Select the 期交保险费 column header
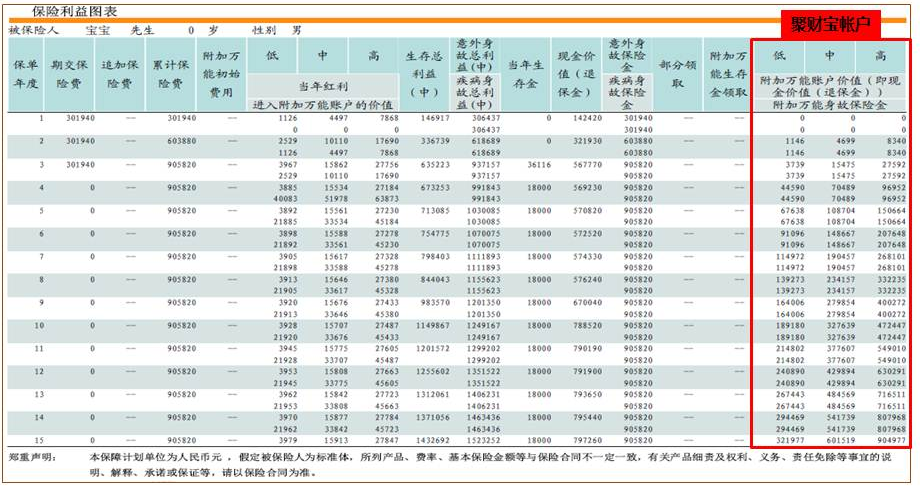The width and height of the screenshot is (920, 491). coord(69,75)
